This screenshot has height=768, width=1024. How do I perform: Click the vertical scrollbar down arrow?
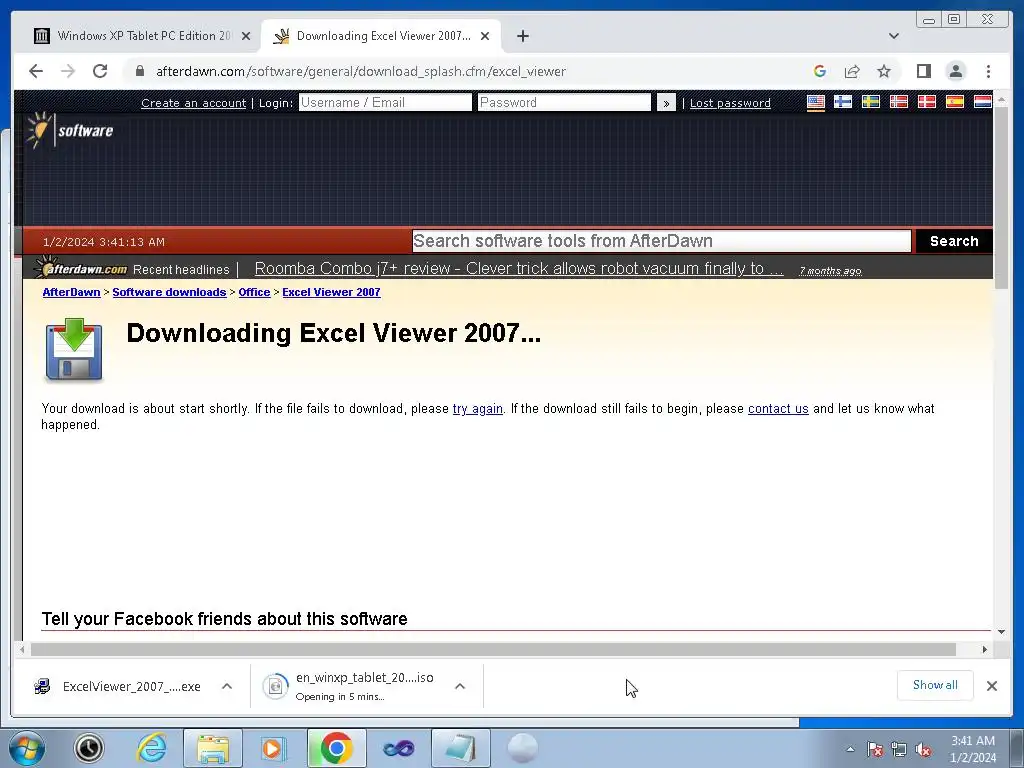1001,632
